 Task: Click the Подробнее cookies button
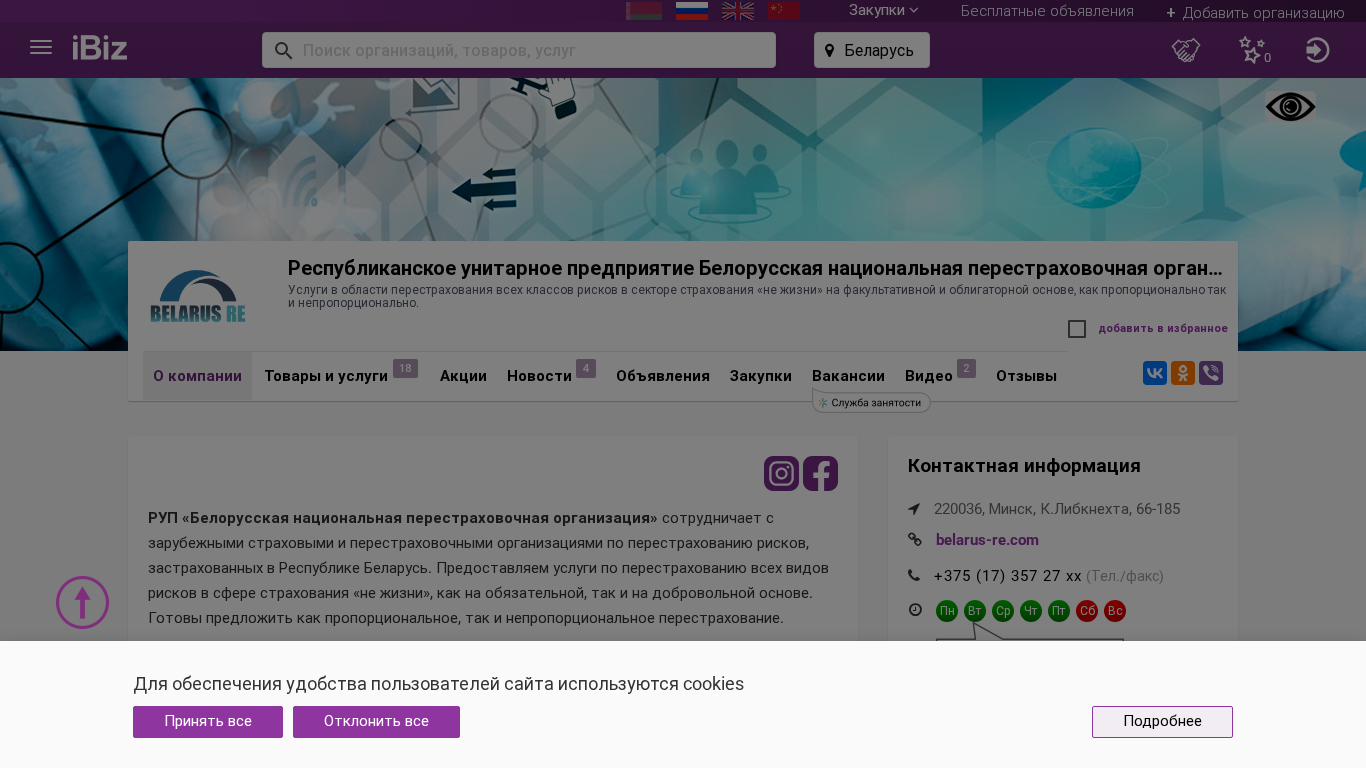click(1162, 722)
